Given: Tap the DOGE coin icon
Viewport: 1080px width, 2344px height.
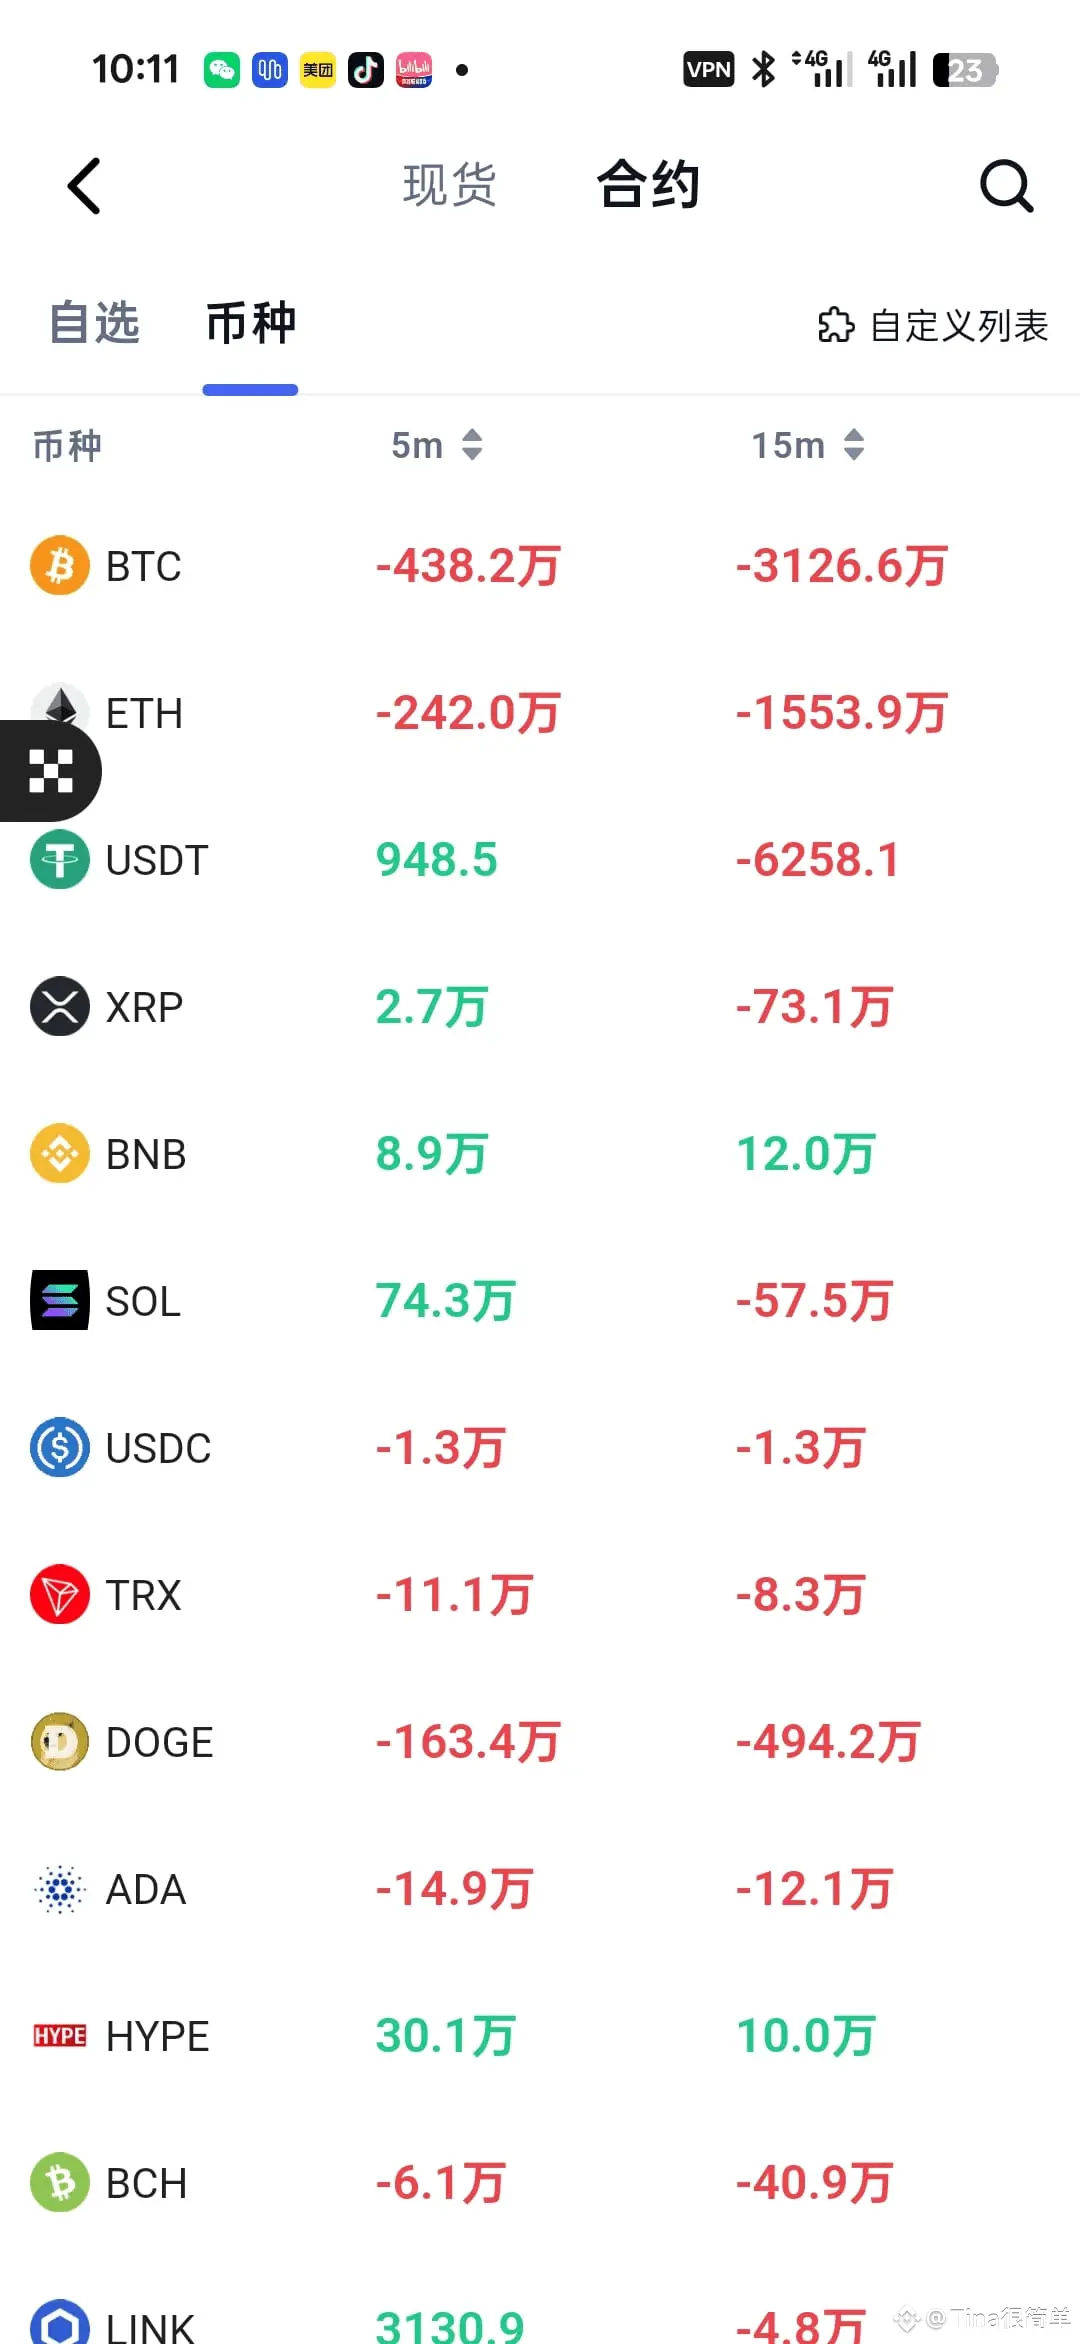Looking at the screenshot, I should (x=60, y=1742).
